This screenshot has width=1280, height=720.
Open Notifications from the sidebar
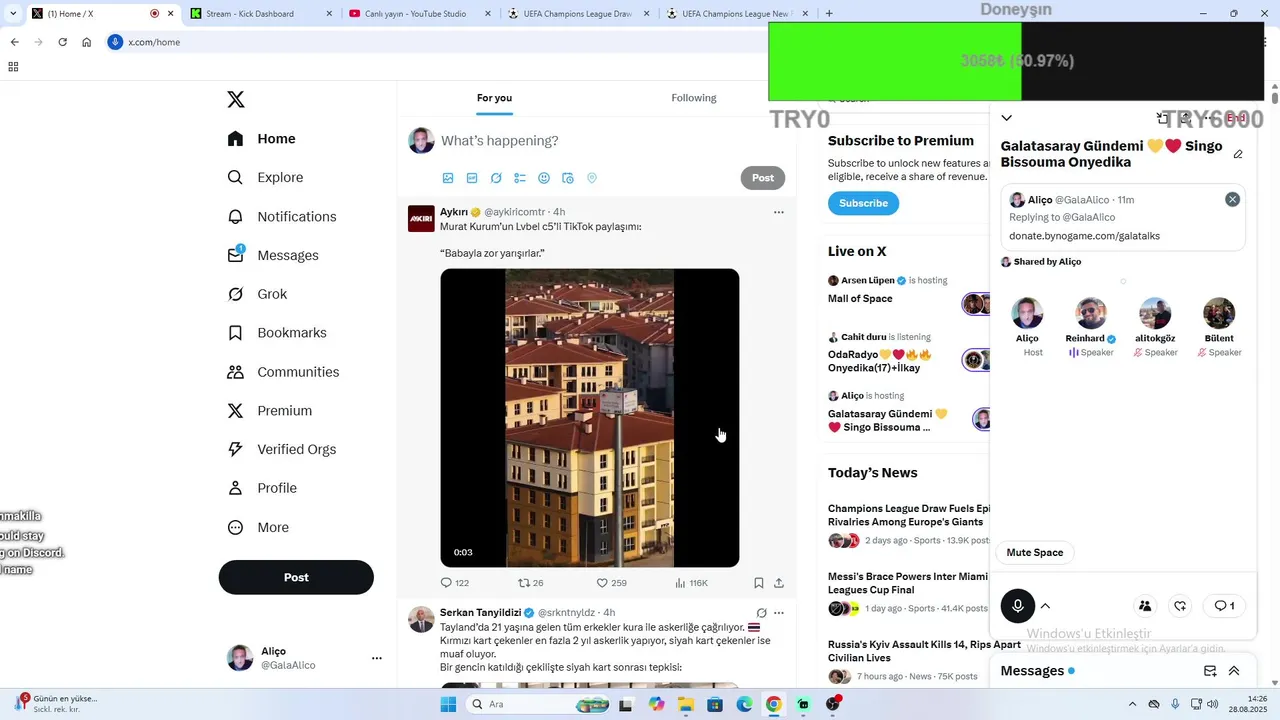pos(282,216)
